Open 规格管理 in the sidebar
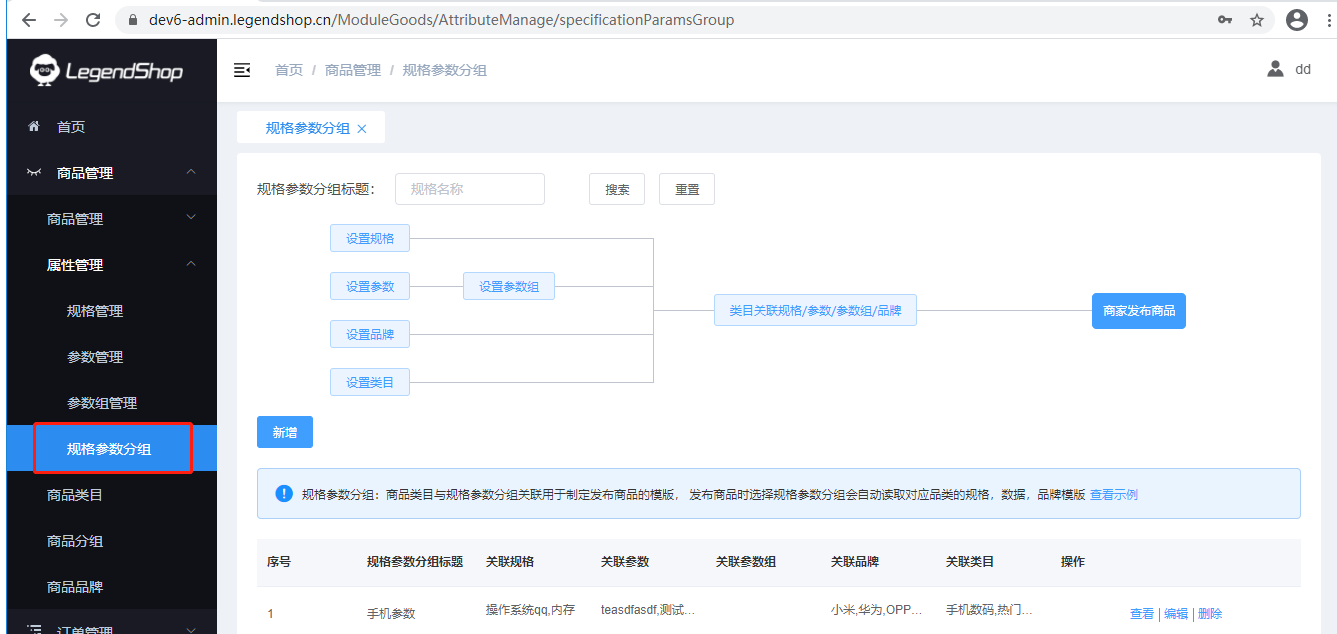 coord(95,311)
